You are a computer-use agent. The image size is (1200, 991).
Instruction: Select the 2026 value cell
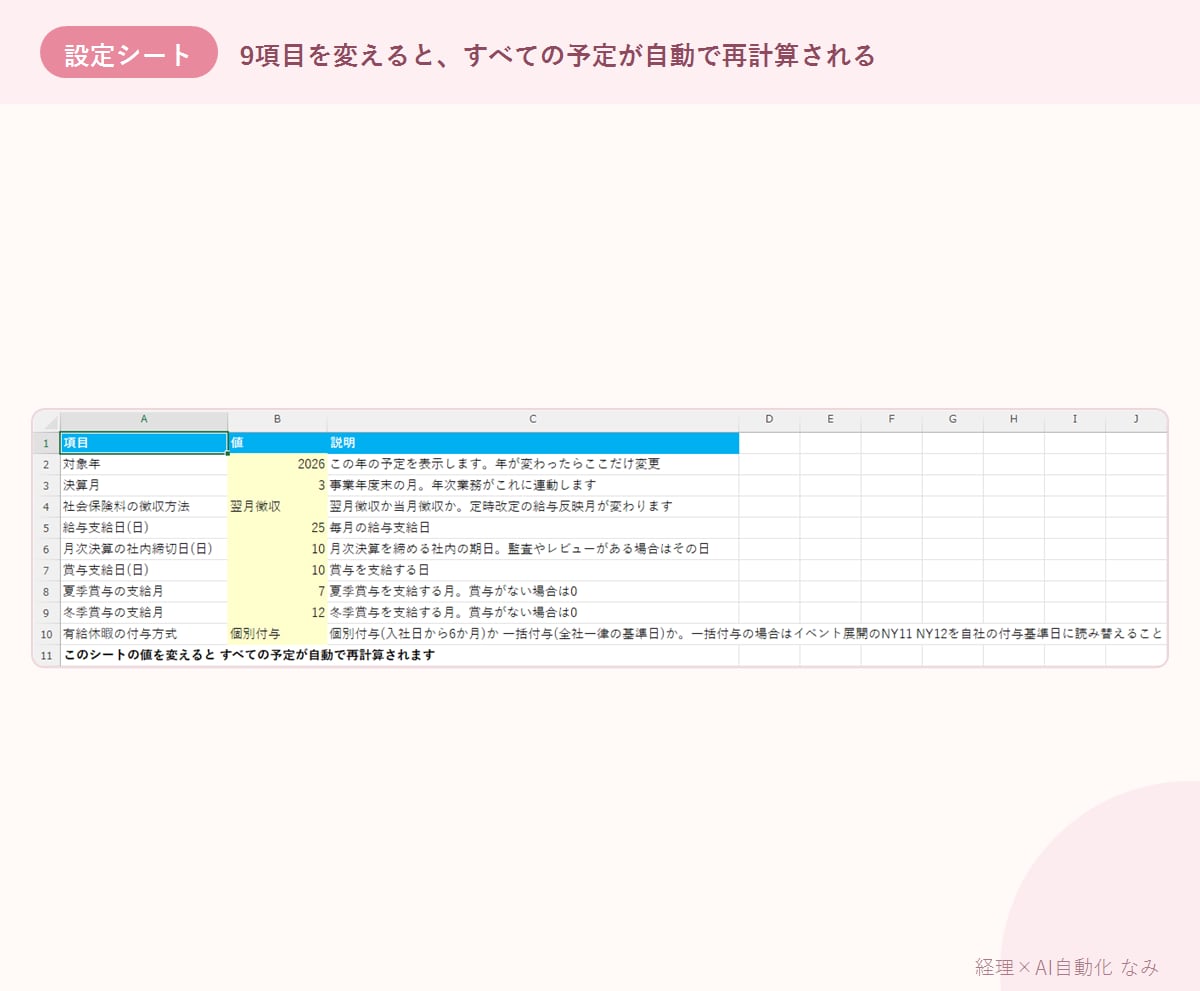pos(277,464)
